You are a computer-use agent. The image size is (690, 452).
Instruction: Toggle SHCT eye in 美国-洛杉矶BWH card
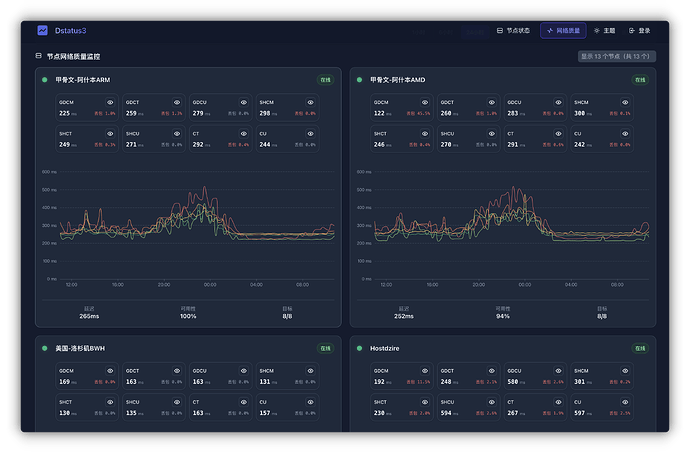(x=110, y=402)
